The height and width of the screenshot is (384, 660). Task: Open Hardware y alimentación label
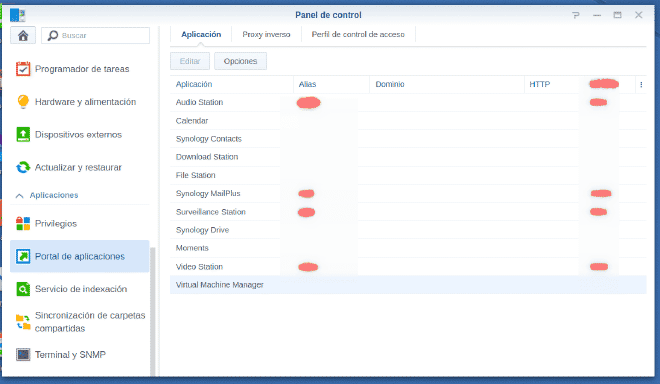(x=85, y=101)
